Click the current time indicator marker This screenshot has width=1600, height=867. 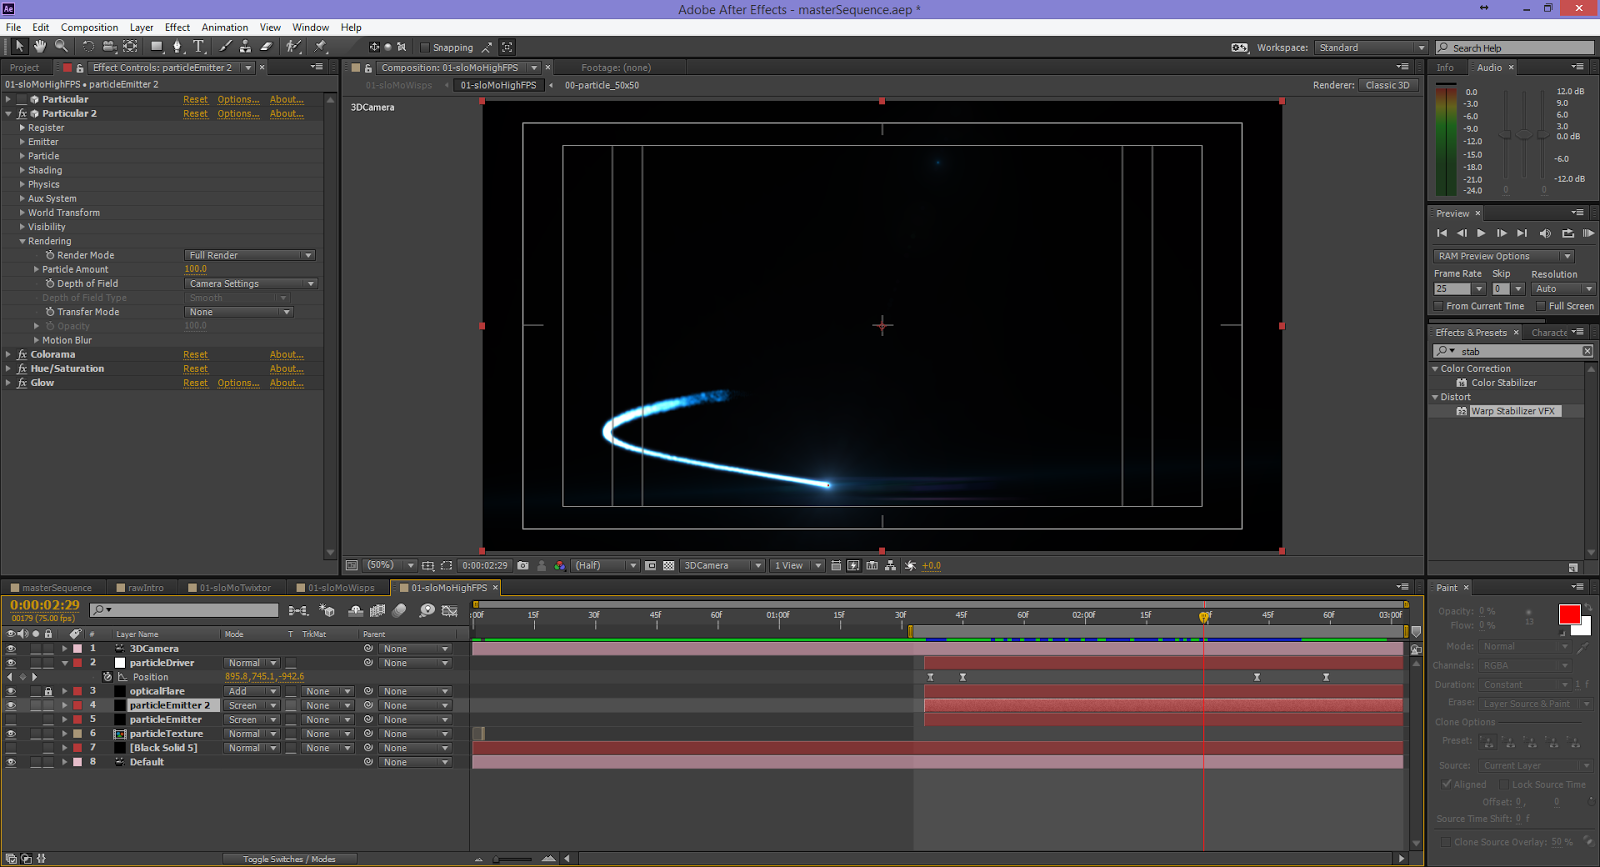coord(1204,617)
